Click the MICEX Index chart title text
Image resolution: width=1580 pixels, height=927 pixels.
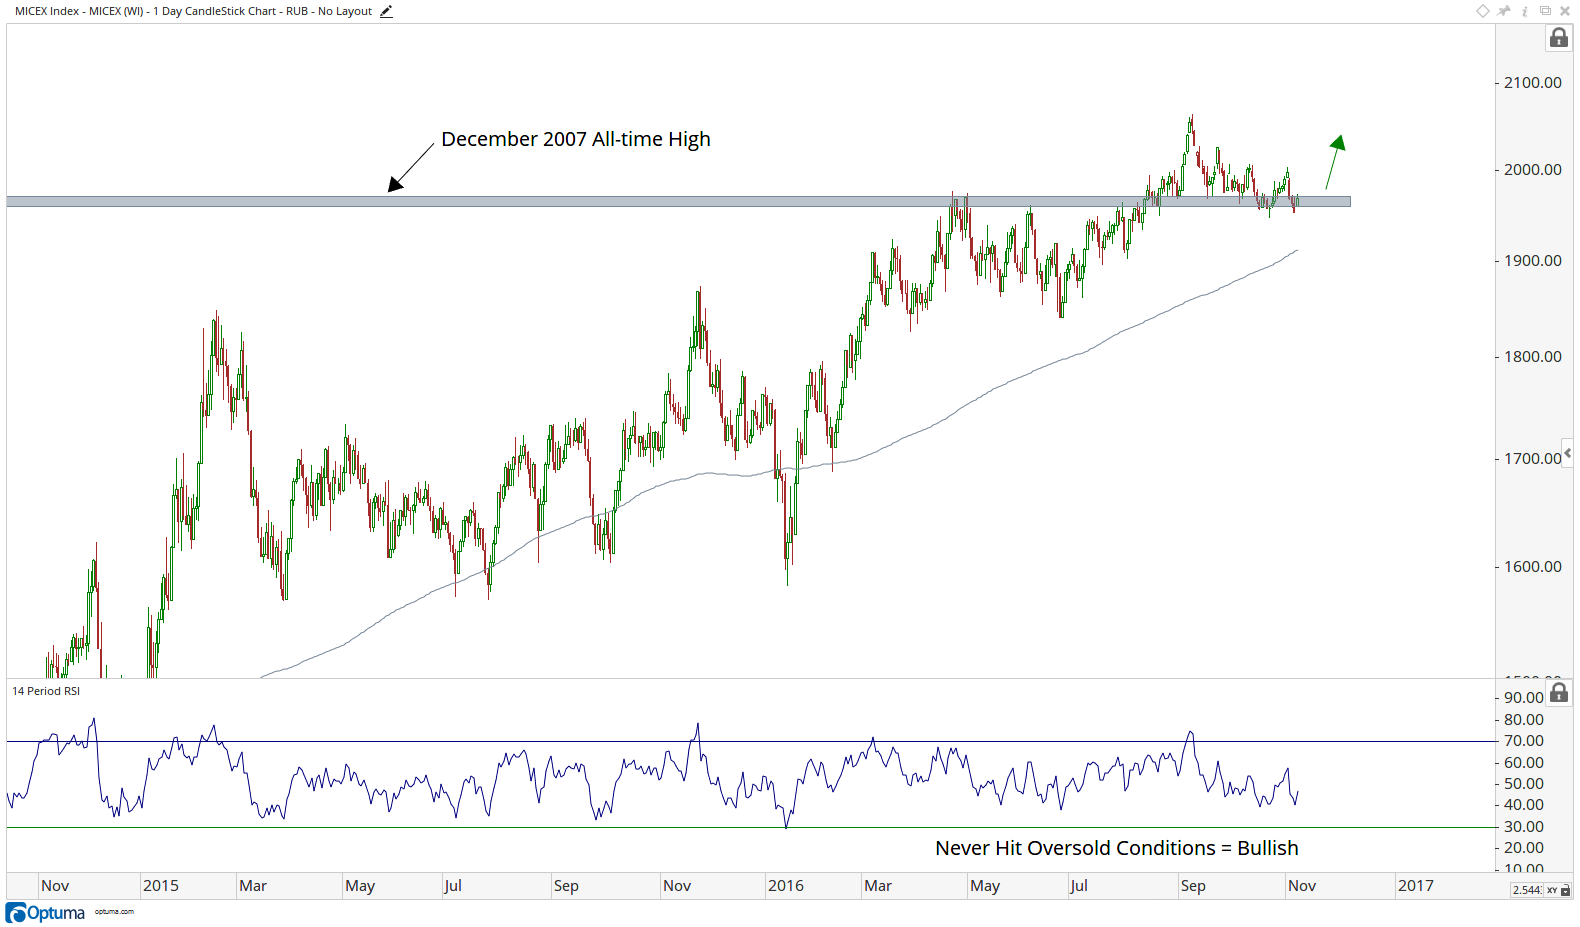(193, 11)
